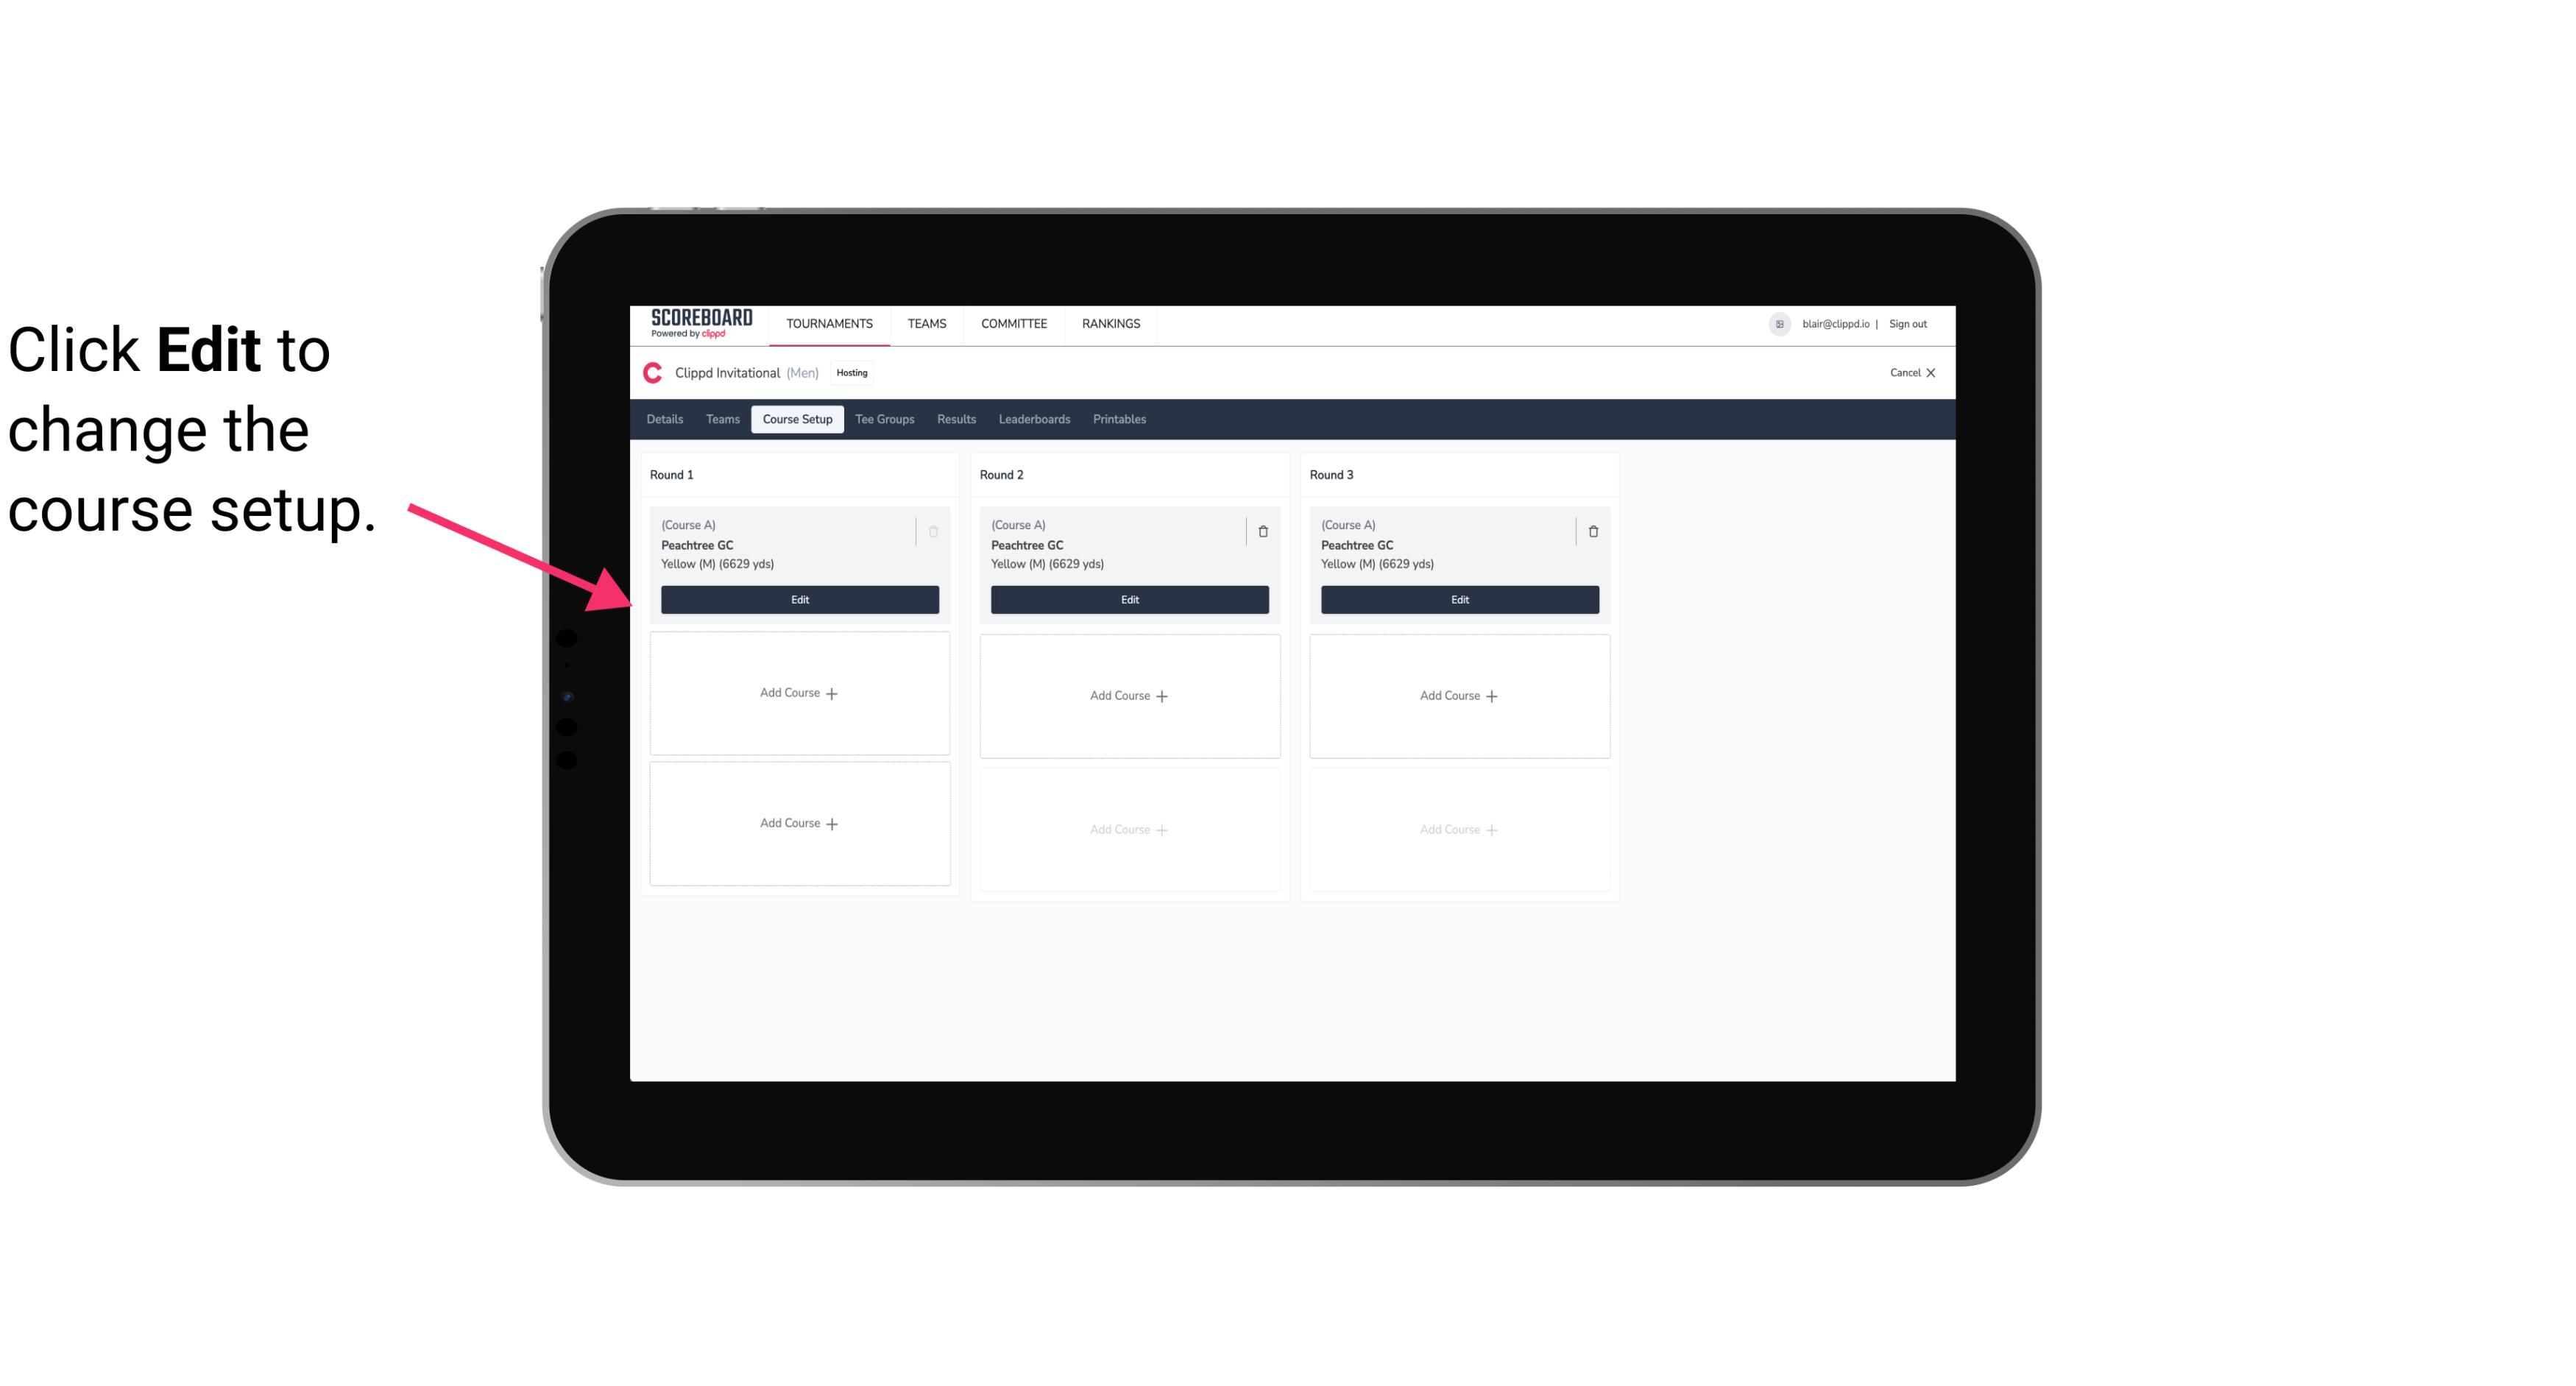This screenshot has width=2576, height=1386.
Task: Click the Tee Groups tab
Action: [x=885, y=418]
